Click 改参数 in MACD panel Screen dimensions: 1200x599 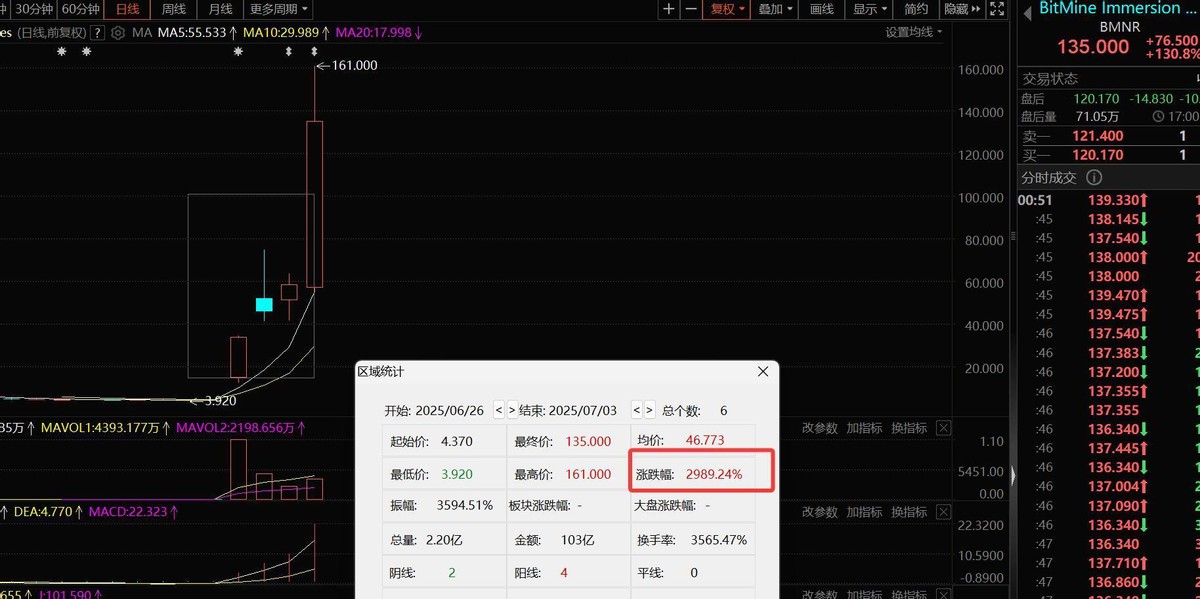(x=820, y=512)
